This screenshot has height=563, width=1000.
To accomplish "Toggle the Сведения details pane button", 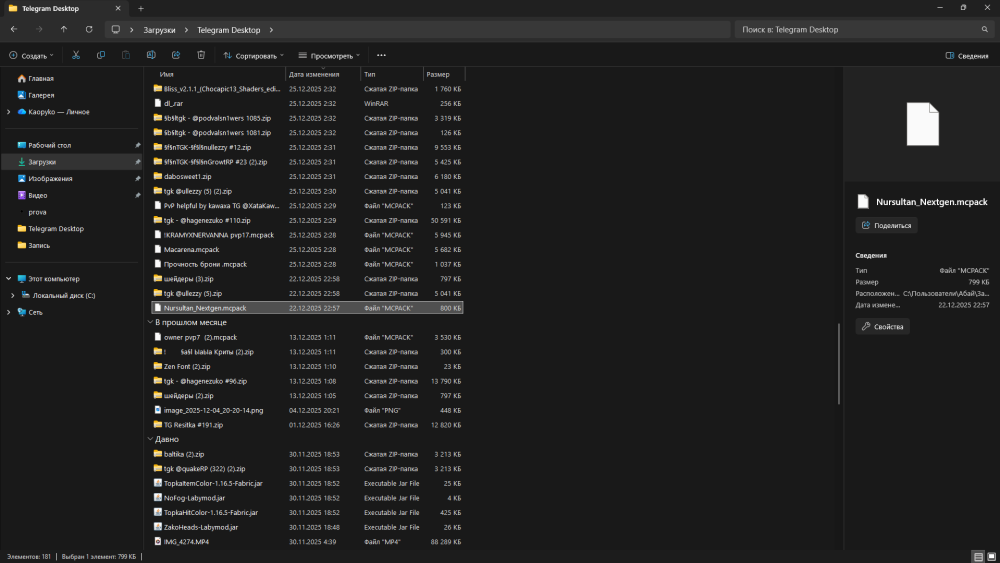I will 967,55.
